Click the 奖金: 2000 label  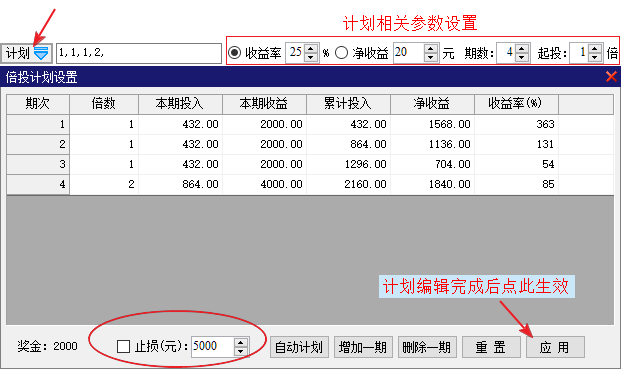coord(47,346)
